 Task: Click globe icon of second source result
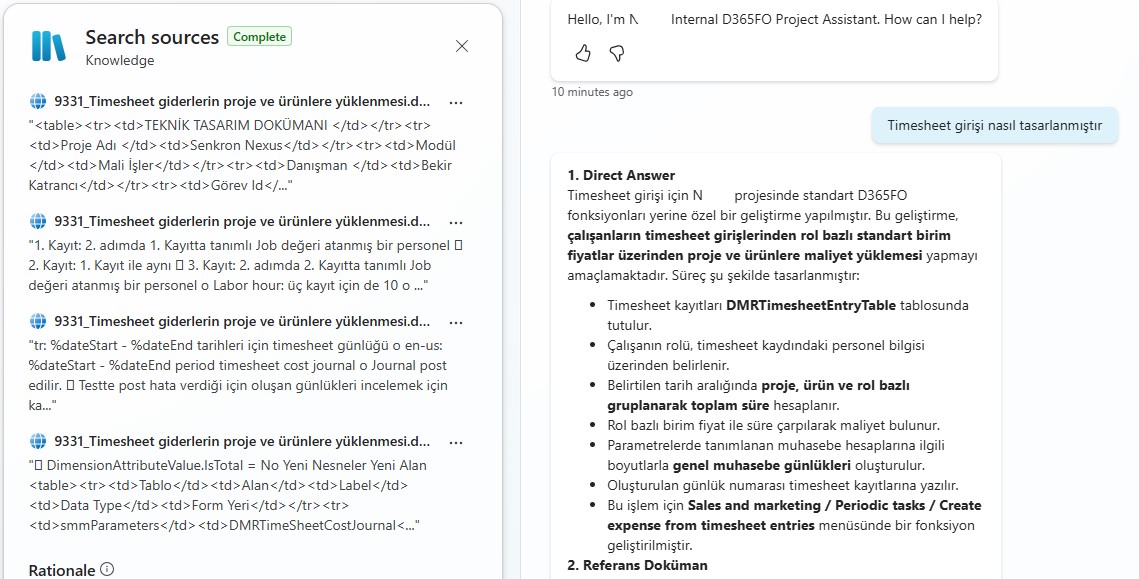pyautogui.click(x=38, y=221)
